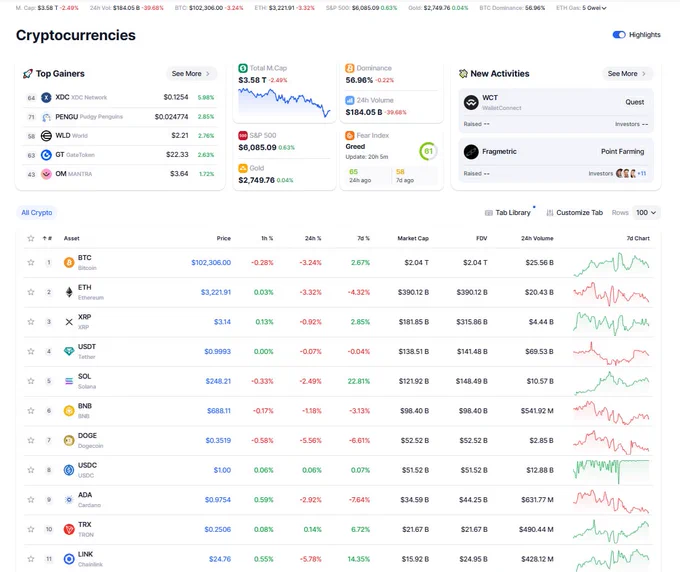680x572 pixels.
Task: Click the Cardano coin logo
Action: (69, 500)
